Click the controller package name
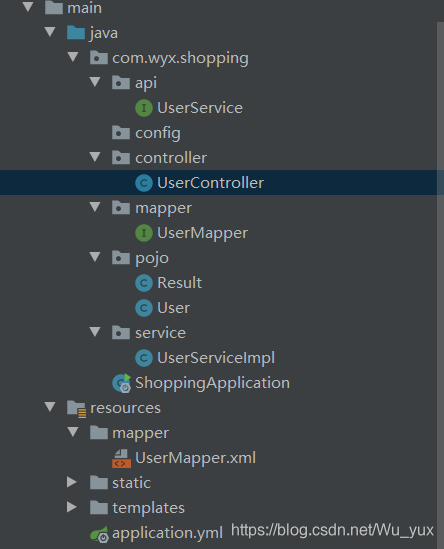444x549 pixels. point(171,158)
